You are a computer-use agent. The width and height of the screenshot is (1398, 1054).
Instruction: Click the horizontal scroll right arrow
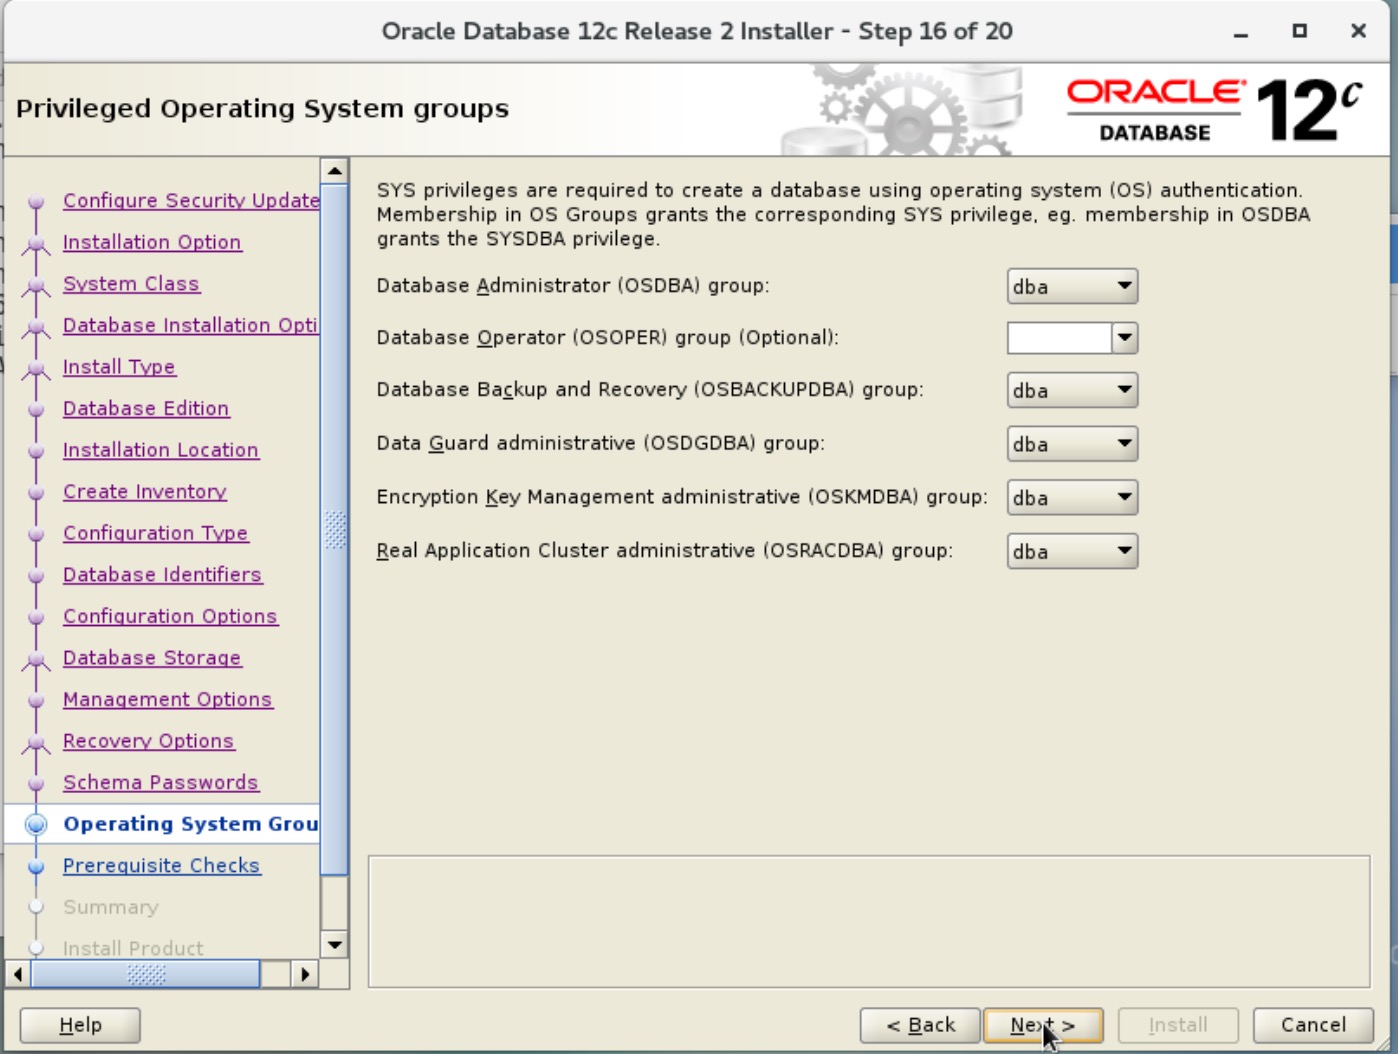(305, 973)
